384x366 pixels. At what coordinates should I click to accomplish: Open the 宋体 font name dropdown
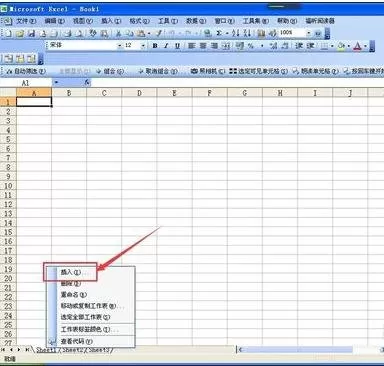pos(120,46)
